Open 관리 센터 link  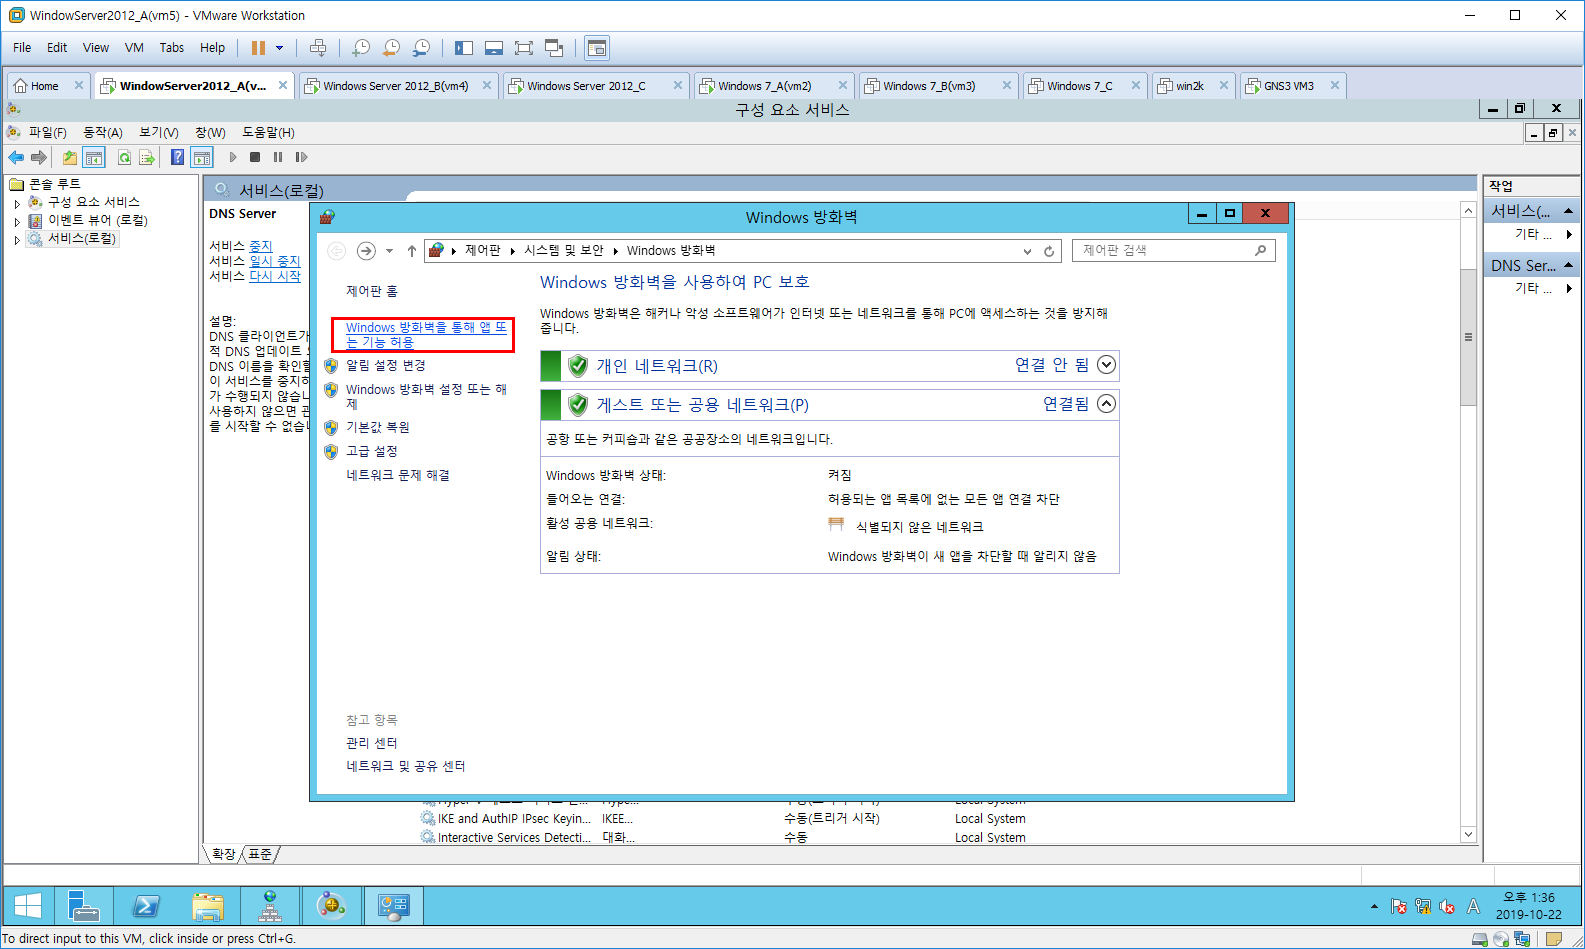tap(372, 743)
